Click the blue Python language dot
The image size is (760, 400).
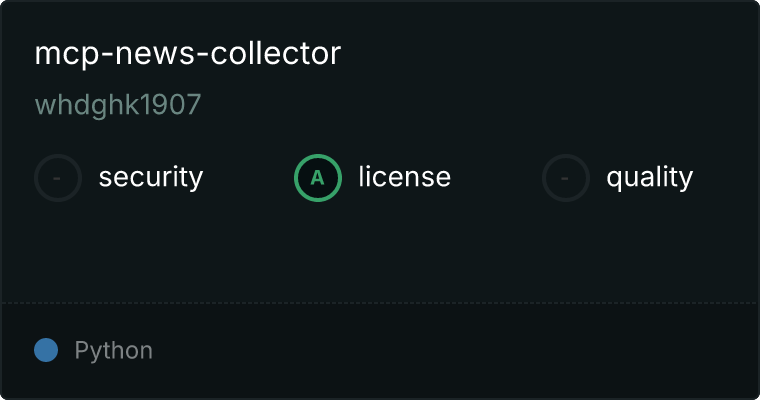(46, 350)
